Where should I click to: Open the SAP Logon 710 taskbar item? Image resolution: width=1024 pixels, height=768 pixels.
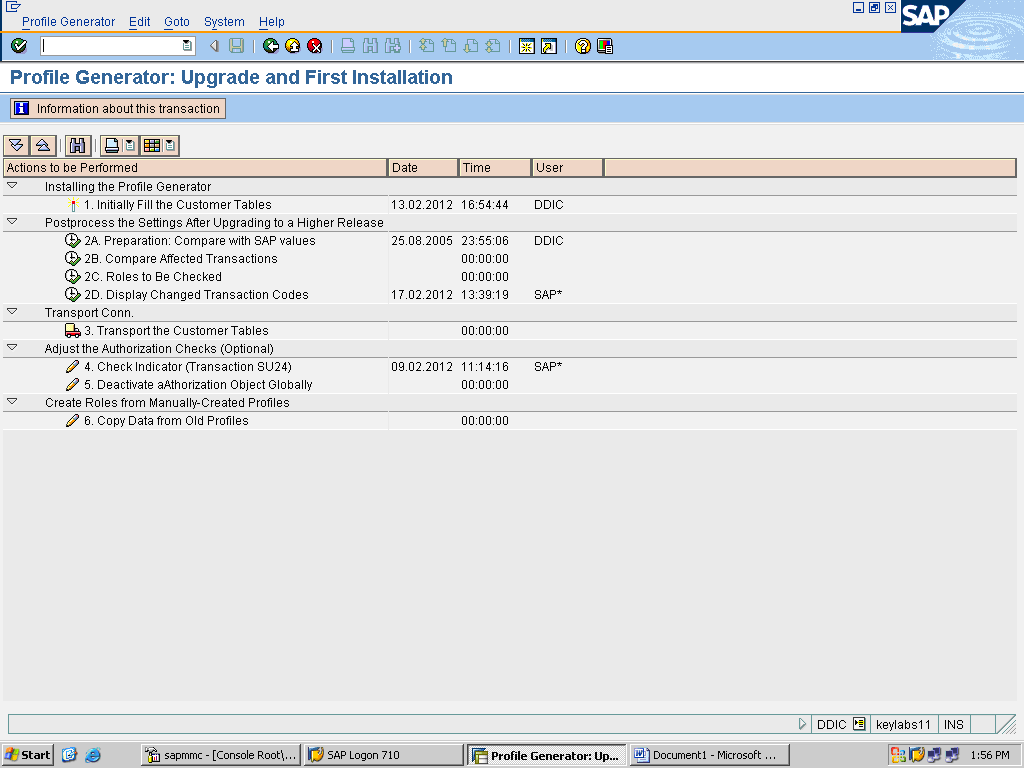pyautogui.click(x=383, y=754)
